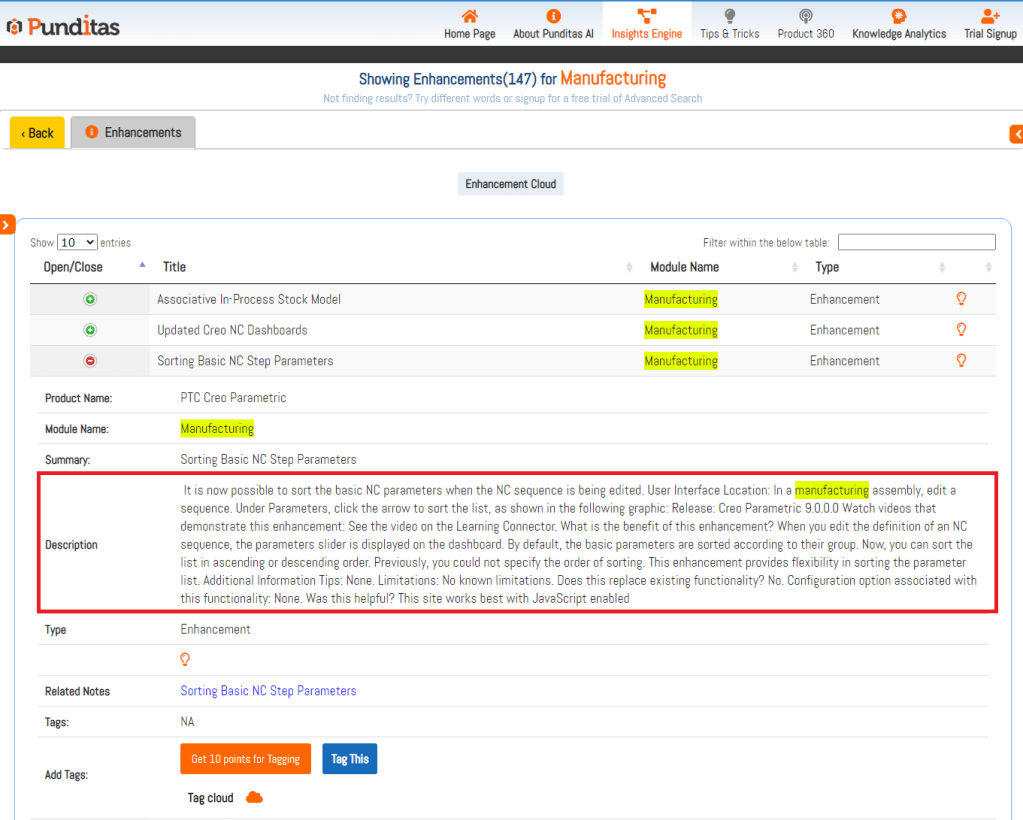
Task: Expand the Associative In-Process Stock Model row
Action: (x=90, y=299)
